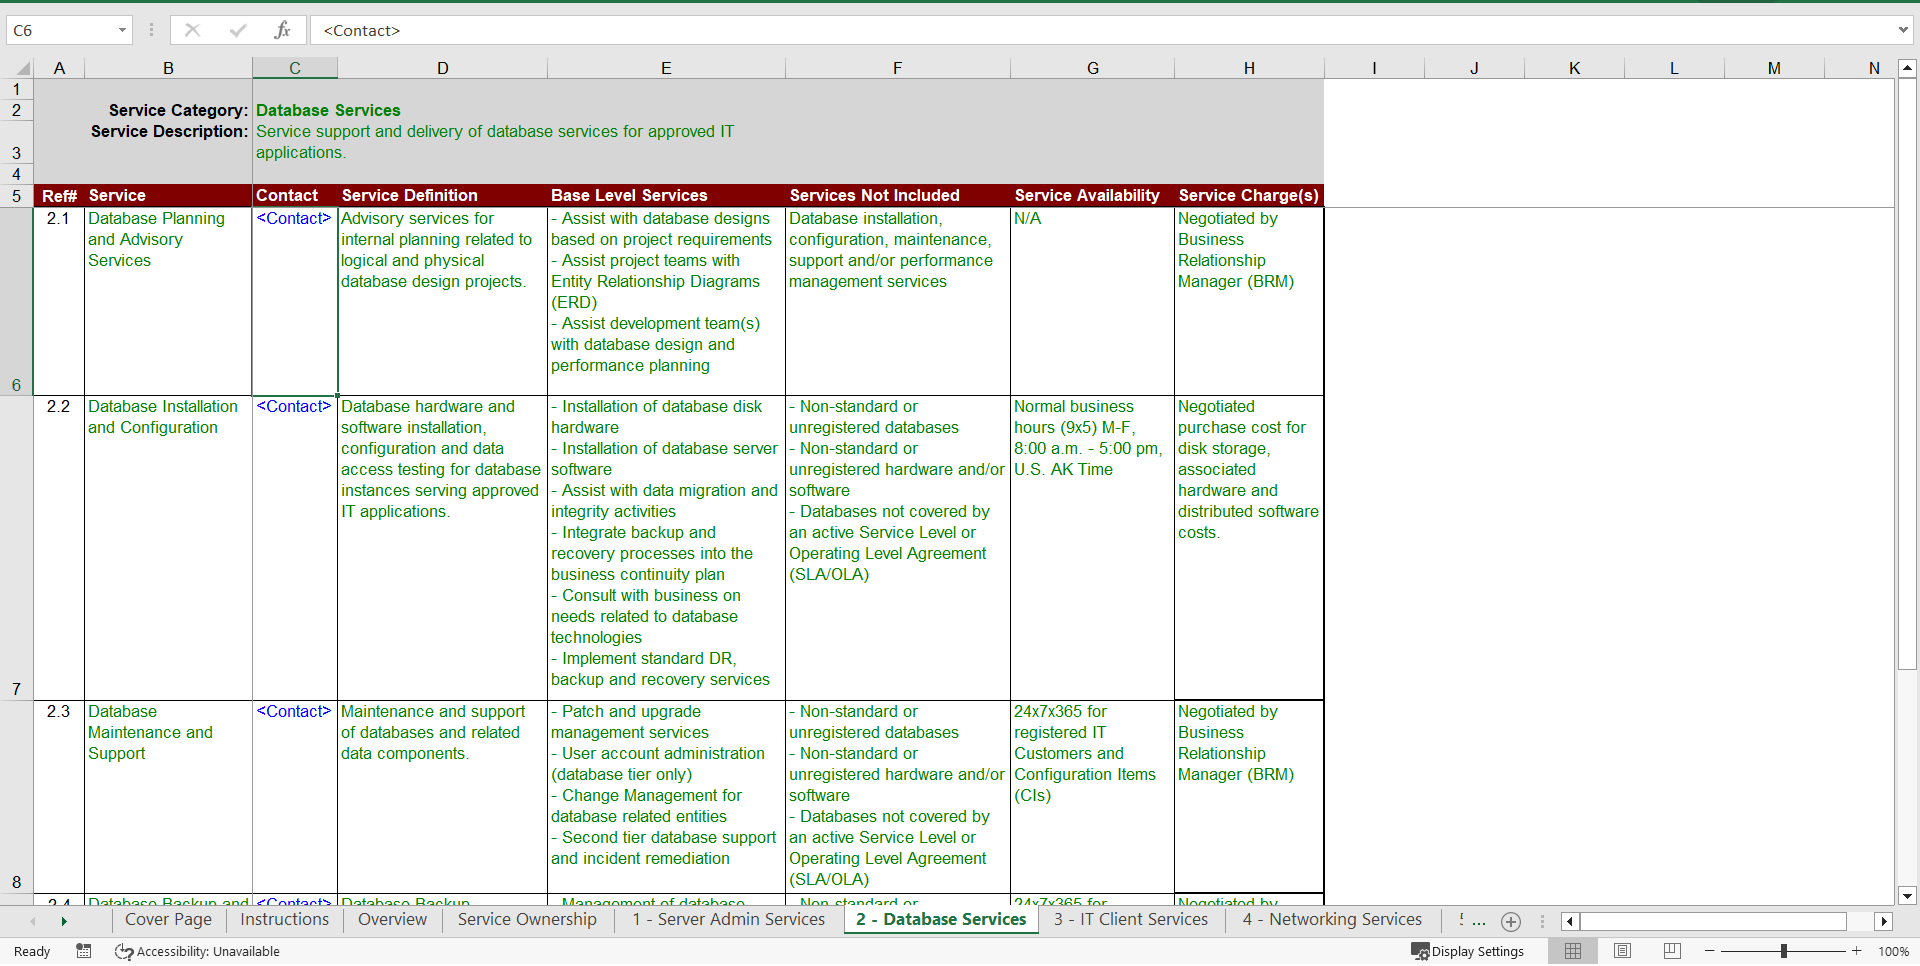The width and height of the screenshot is (1920, 966).
Task: Add a new worksheet with the plus icon
Action: 1511,922
